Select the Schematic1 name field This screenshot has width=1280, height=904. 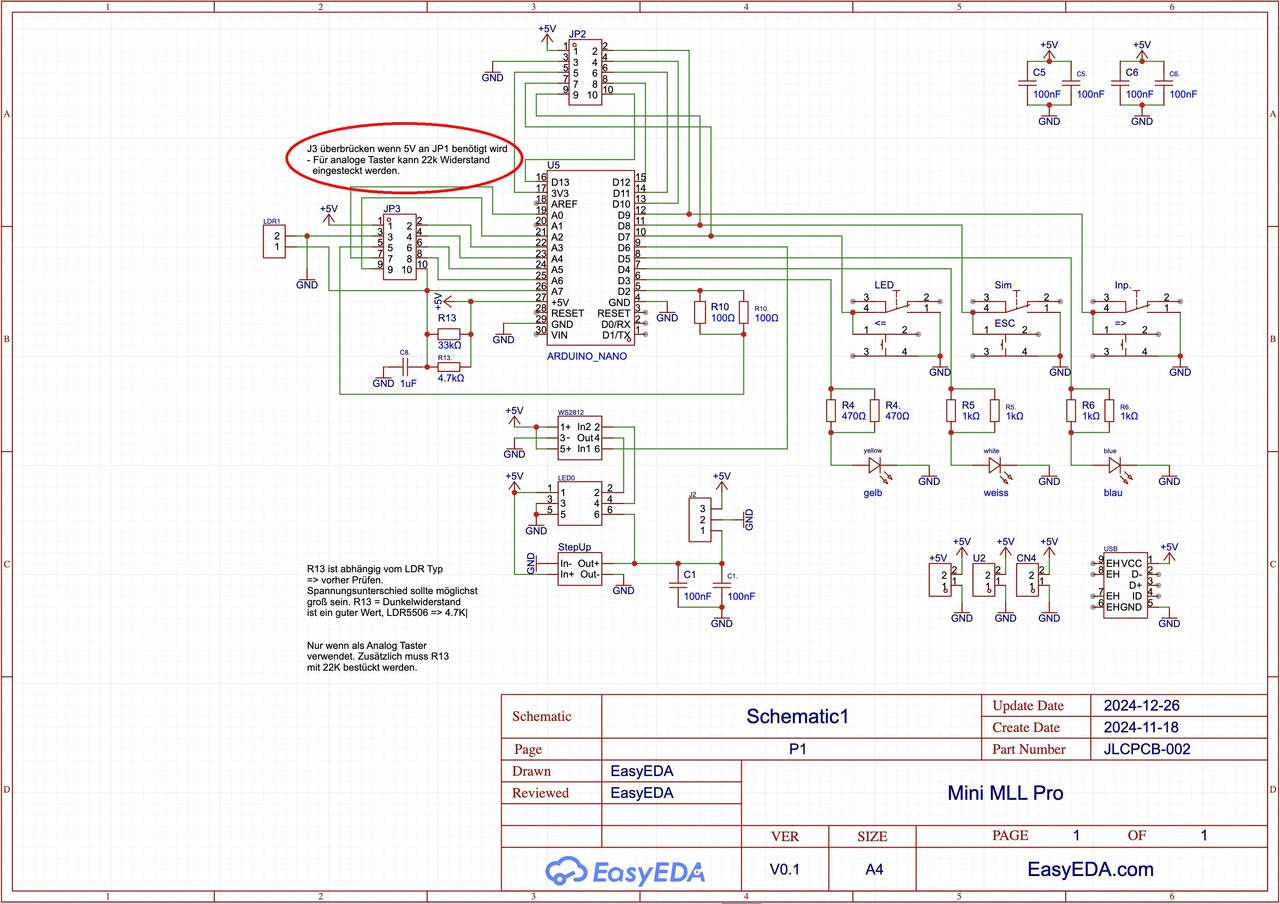pyautogui.click(x=797, y=716)
